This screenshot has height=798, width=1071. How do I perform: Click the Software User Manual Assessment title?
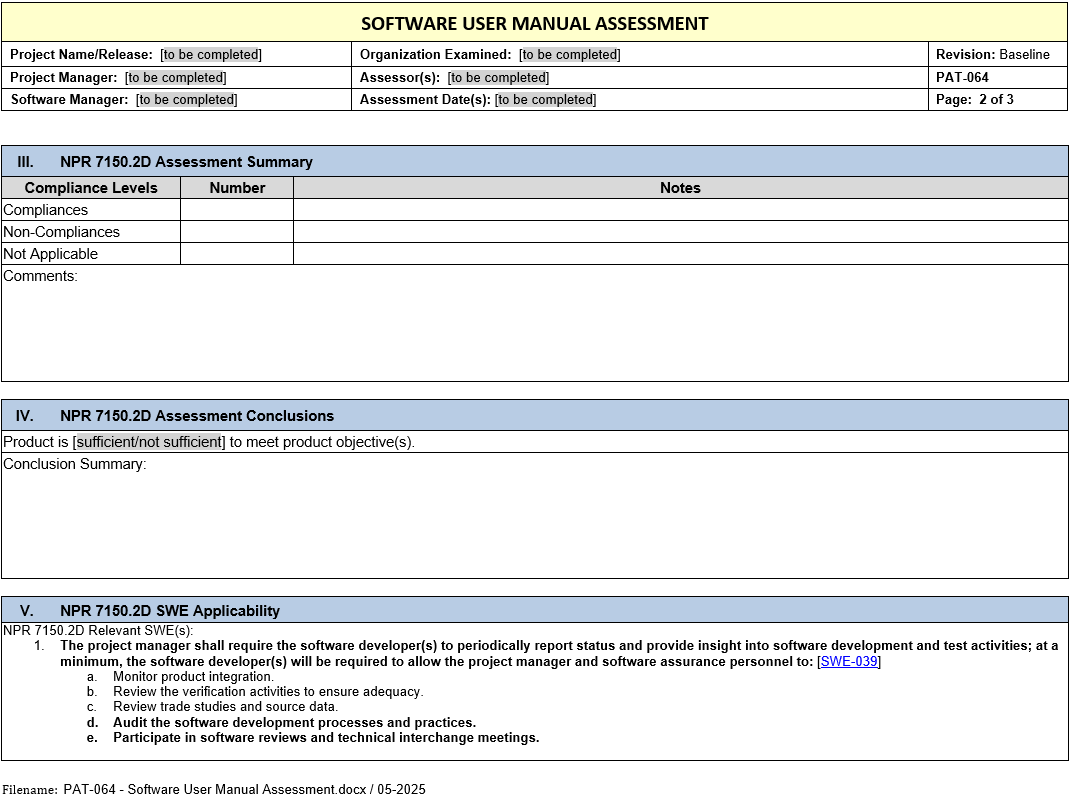tap(534, 23)
